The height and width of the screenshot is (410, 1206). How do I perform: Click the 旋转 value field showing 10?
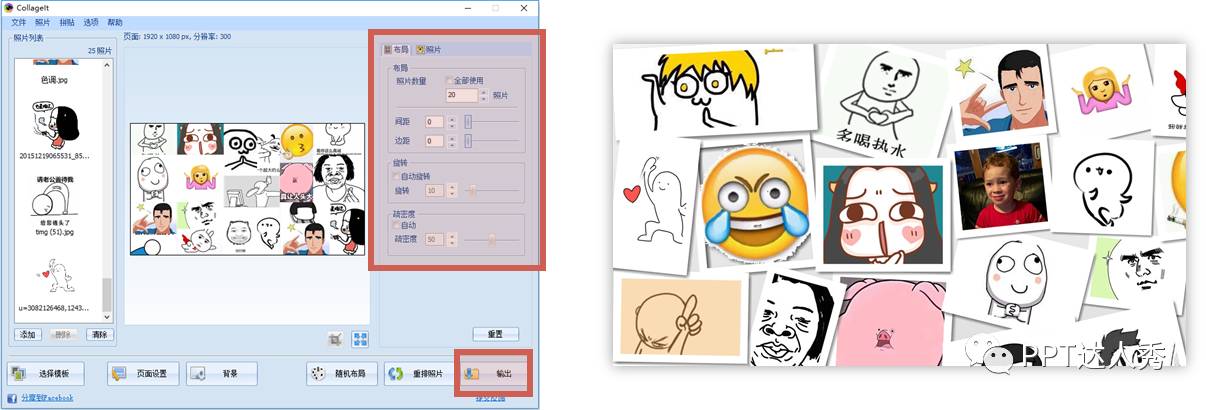[x=434, y=190]
